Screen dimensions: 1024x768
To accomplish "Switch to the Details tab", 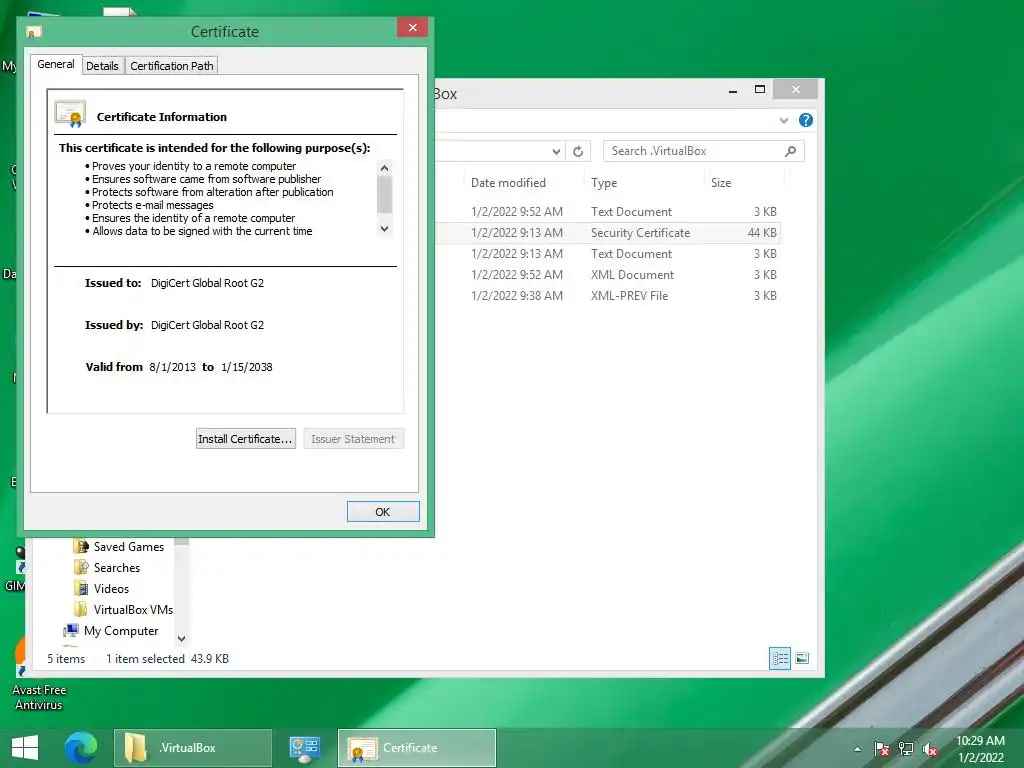I will (x=102, y=66).
